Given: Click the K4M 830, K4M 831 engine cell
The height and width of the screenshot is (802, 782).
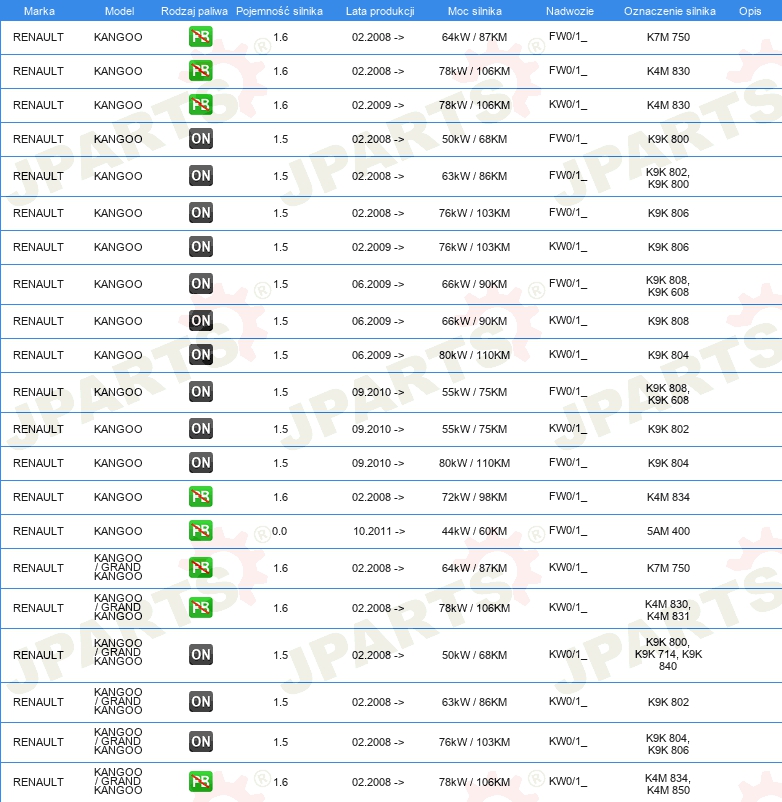Looking at the screenshot, I should 668,610.
